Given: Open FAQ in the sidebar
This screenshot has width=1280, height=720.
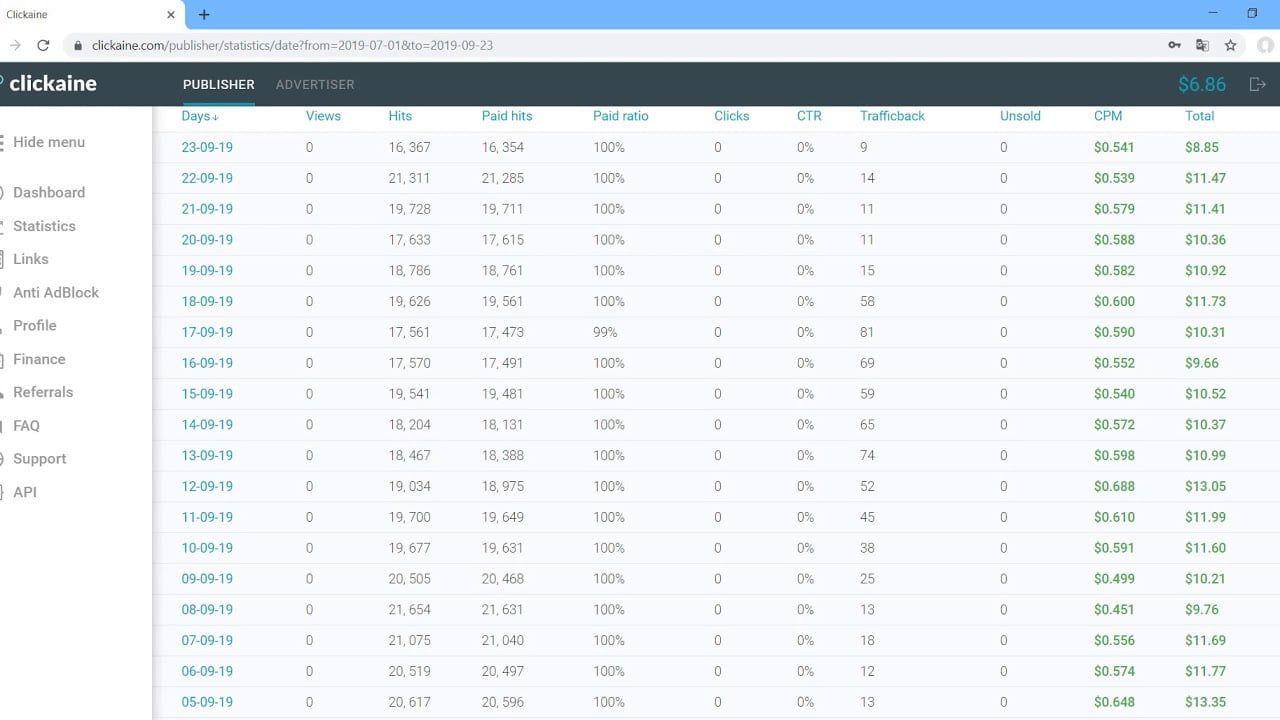Looking at the screenshot, I should tap(26, 425).
